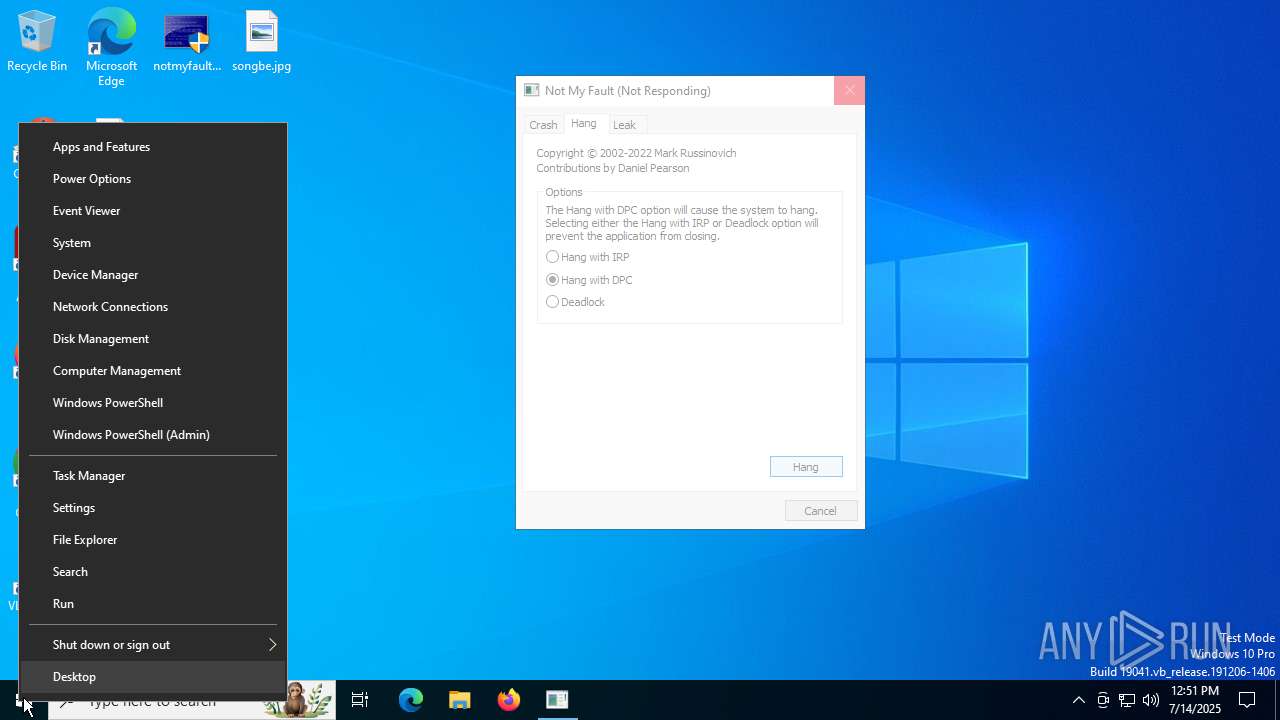The height and width of the screenshot is (720, 1280).
Task: Open the volume control tray icon
Action: click(x=1151, y=700)
